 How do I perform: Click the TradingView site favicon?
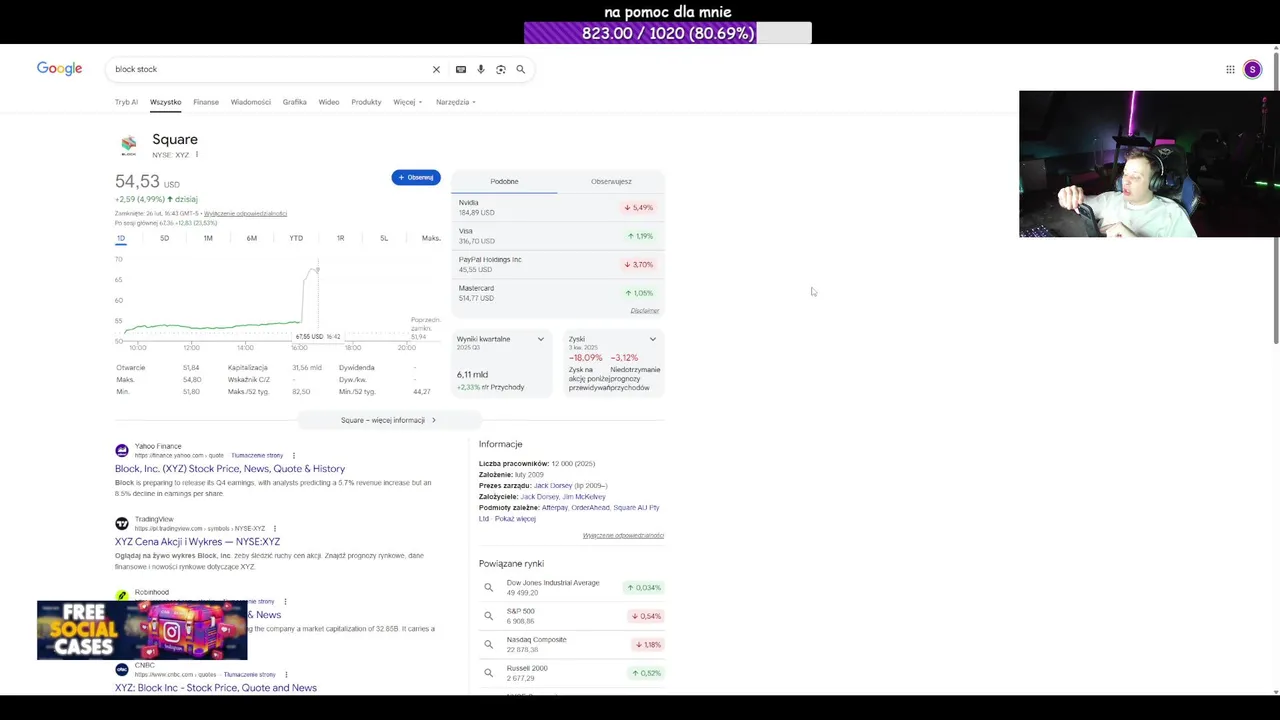[x=122, y=523]
